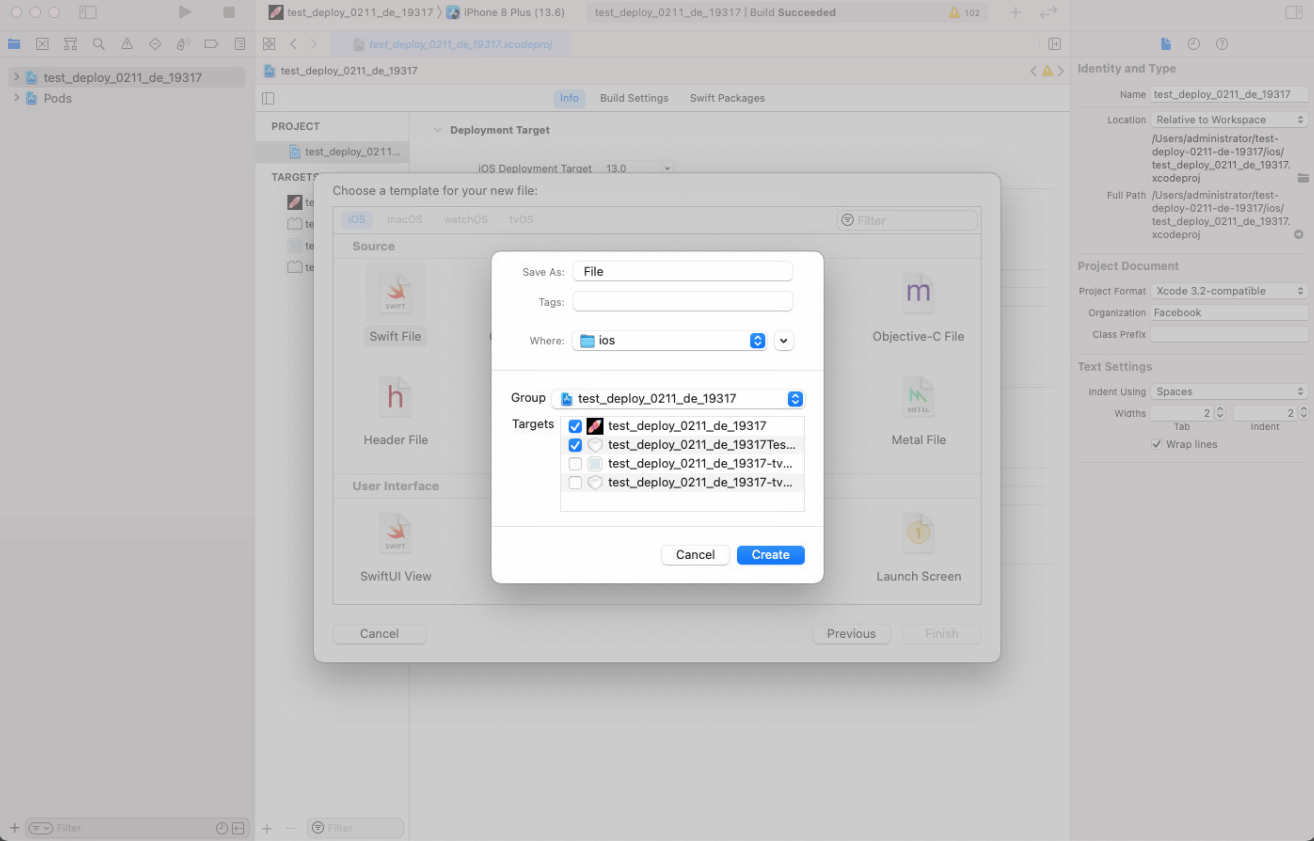
Task: Select the Launch Screen template
Action: [918, 547]
